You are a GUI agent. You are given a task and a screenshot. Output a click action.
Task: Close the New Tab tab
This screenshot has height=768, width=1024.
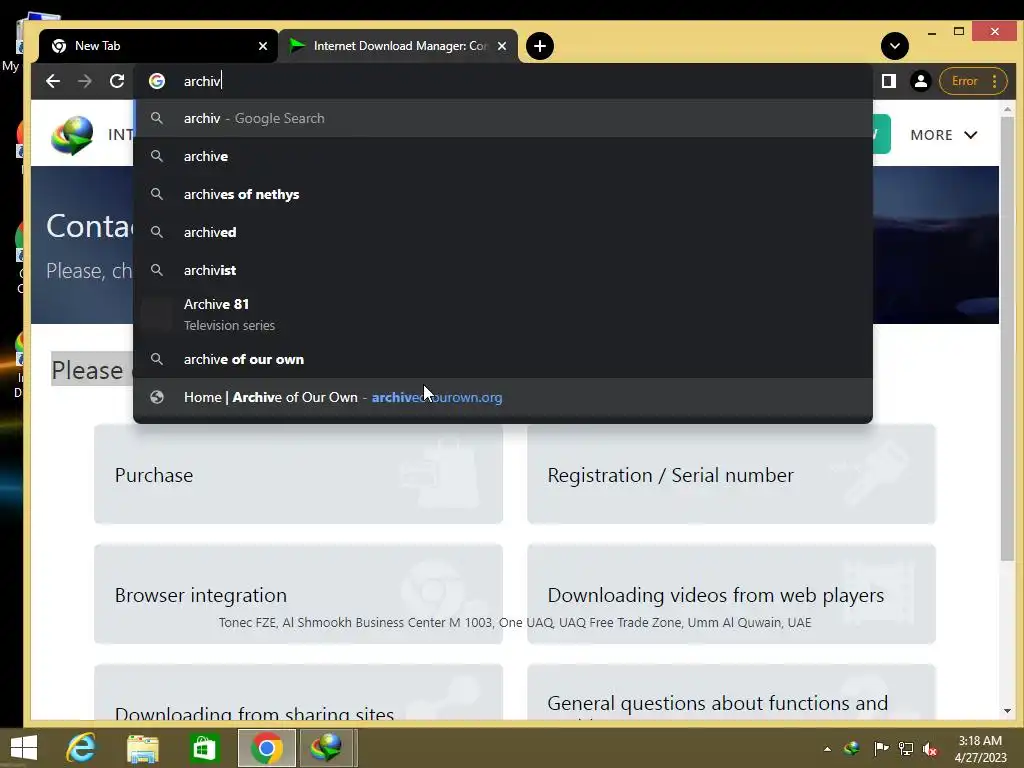pos(263,46)
